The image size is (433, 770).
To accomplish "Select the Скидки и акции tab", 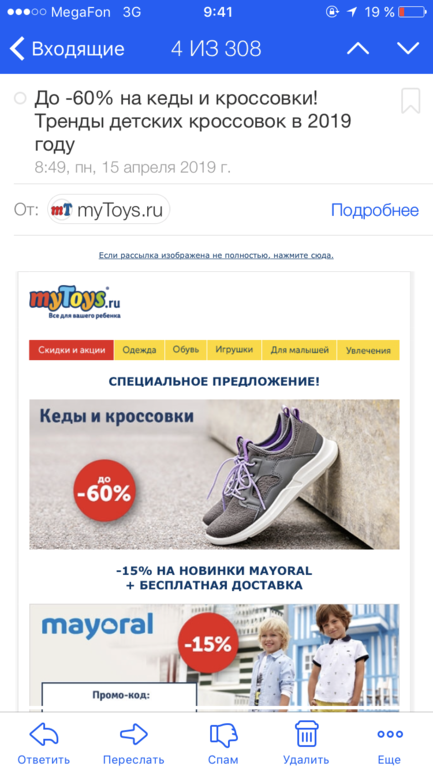I will tap(72, 350).
